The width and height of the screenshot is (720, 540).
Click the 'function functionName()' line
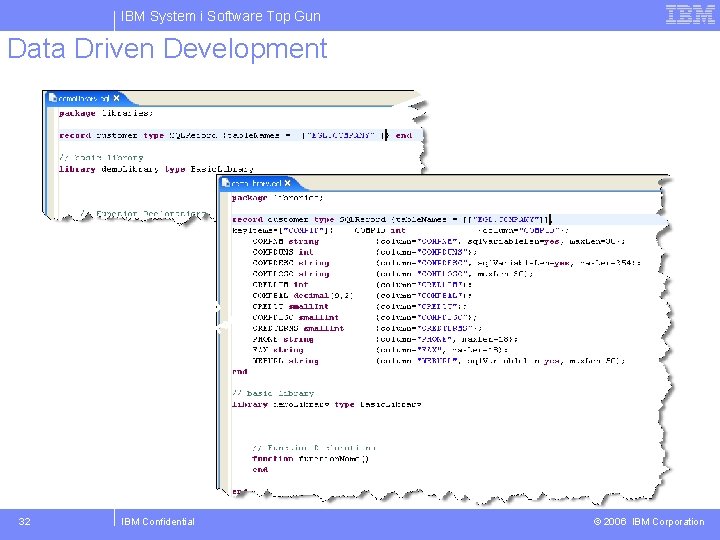pyautogui.click(x=310, y=459)
